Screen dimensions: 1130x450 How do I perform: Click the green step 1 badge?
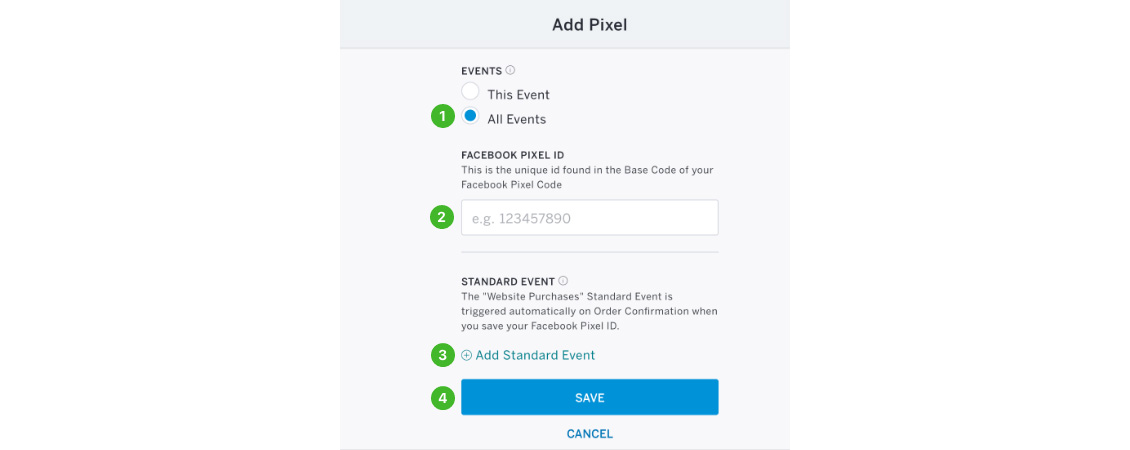442,117
